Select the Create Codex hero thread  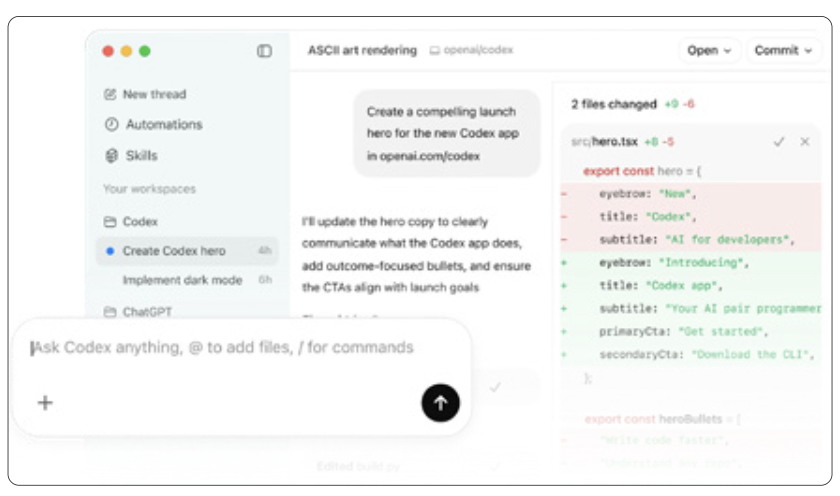(x=174, y=251)
